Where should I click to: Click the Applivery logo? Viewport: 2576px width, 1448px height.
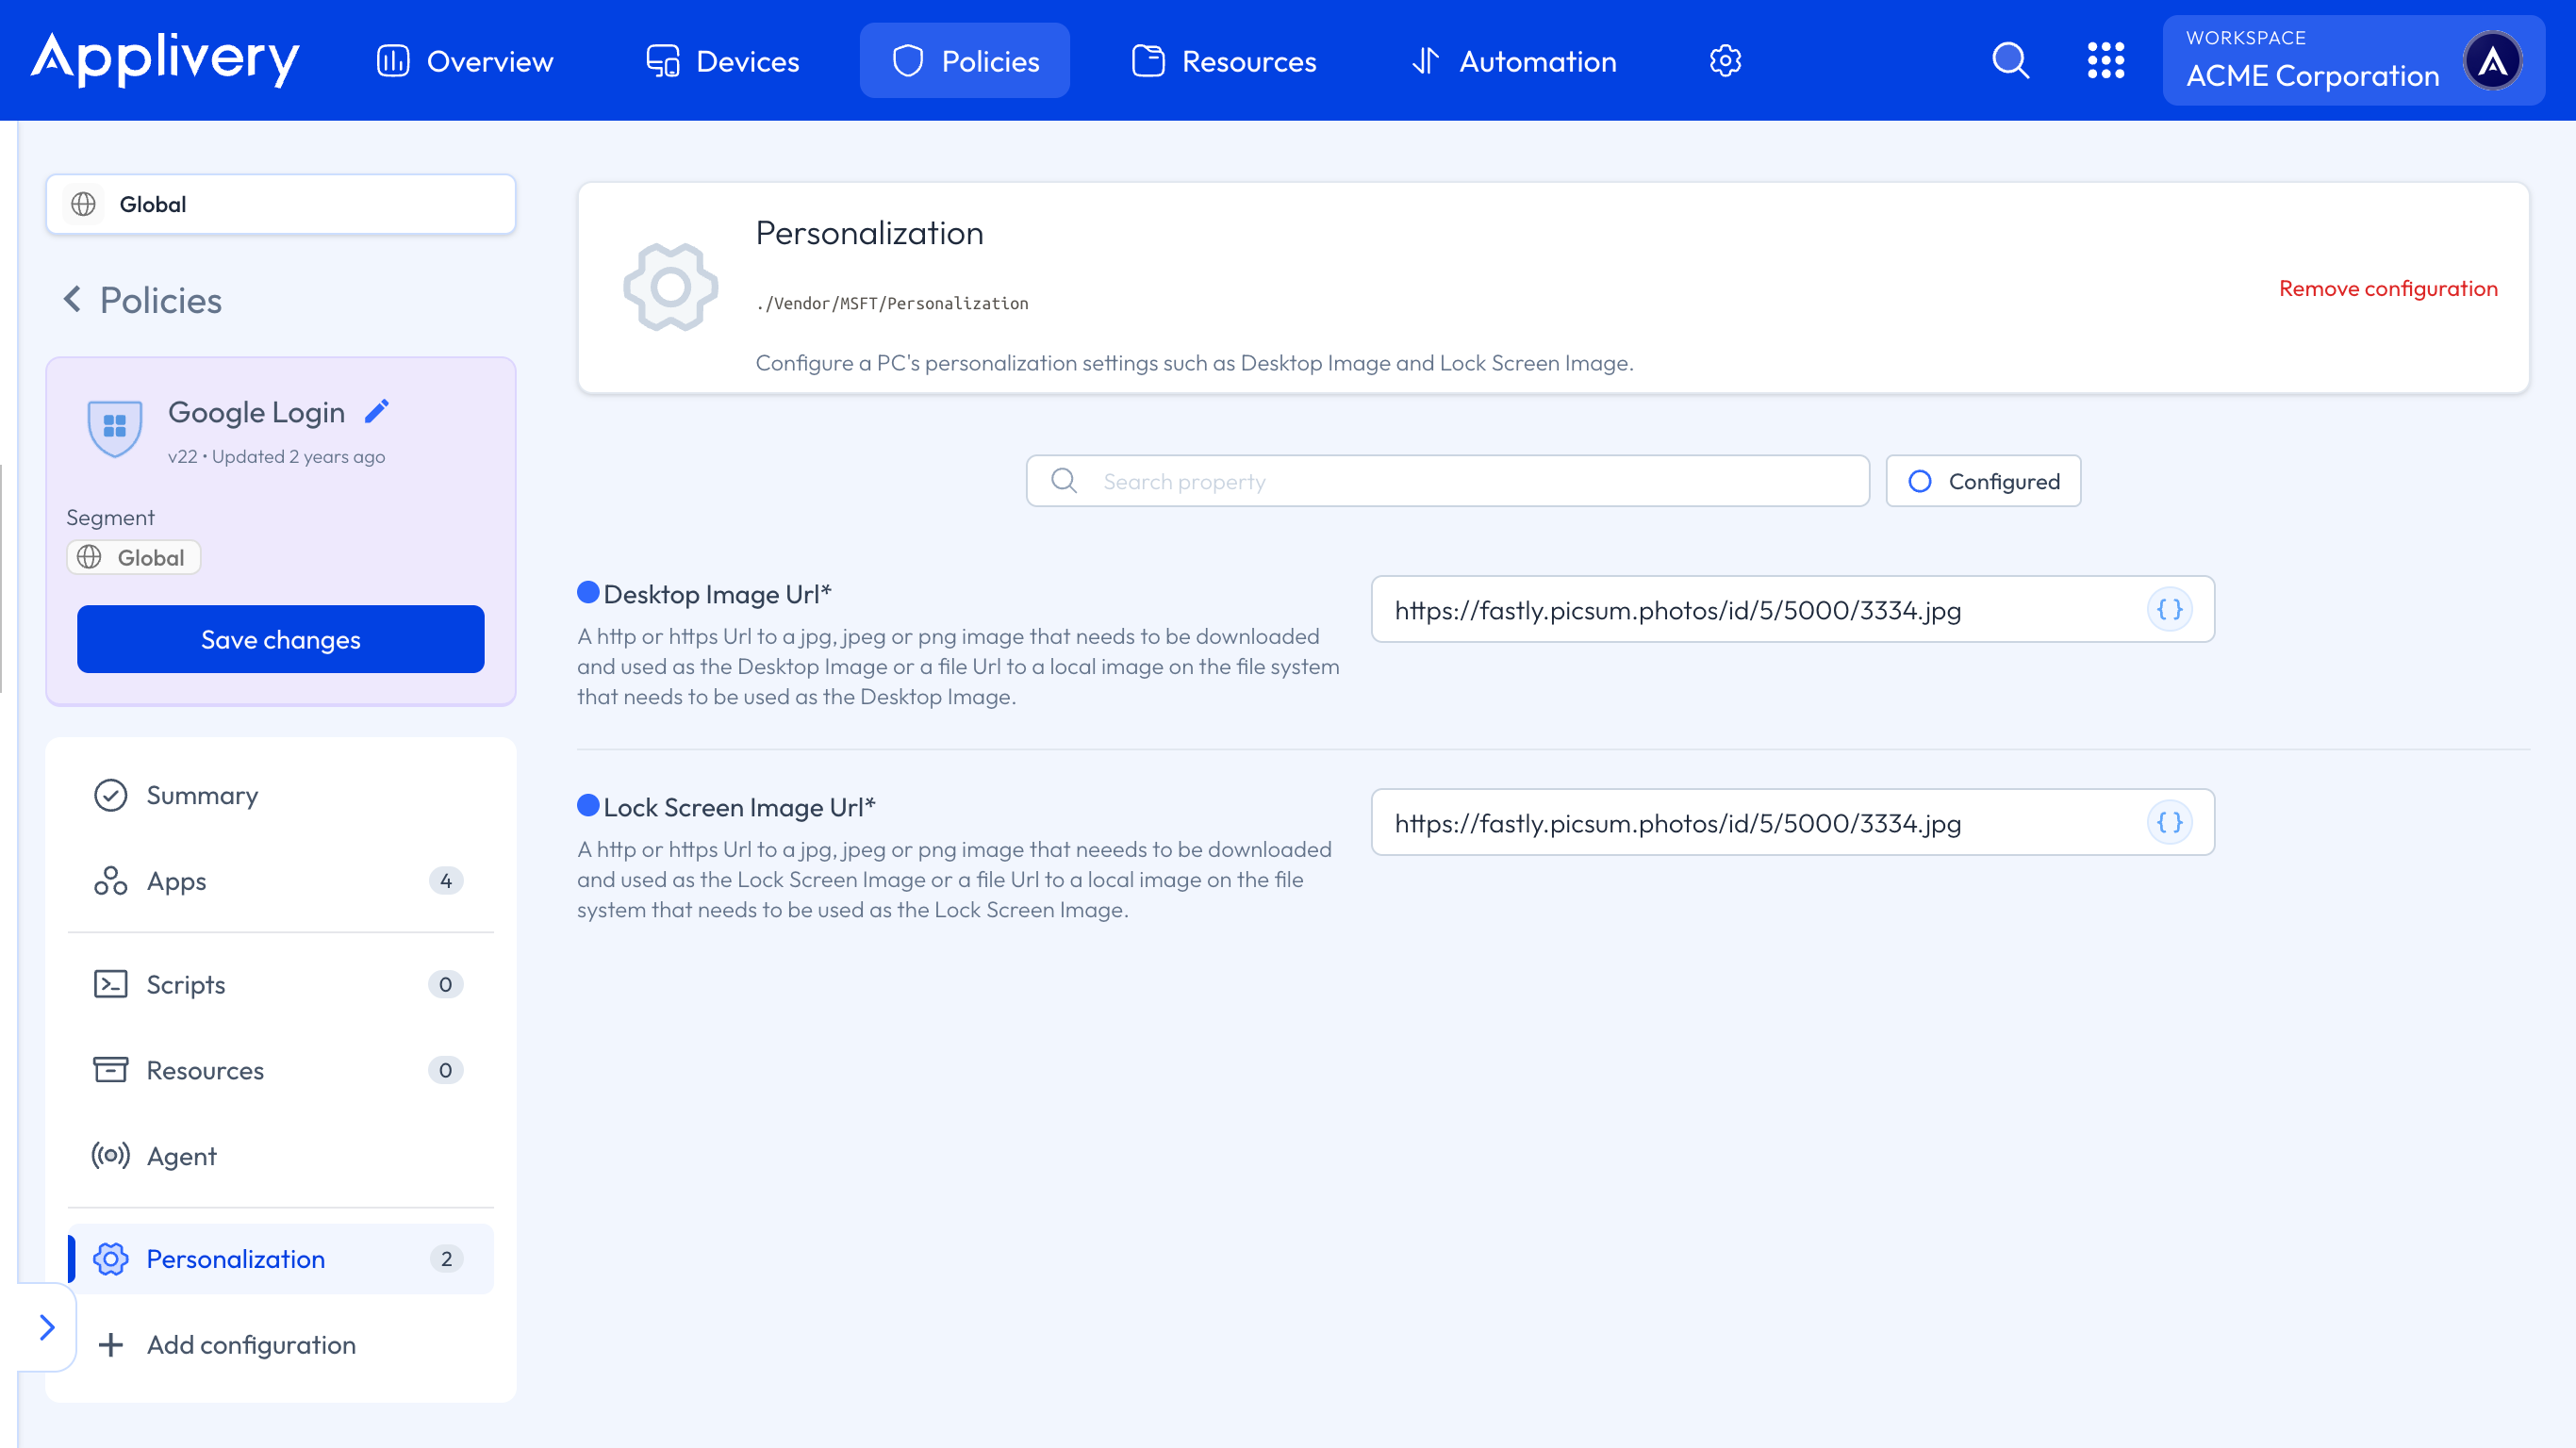[164, 59]
